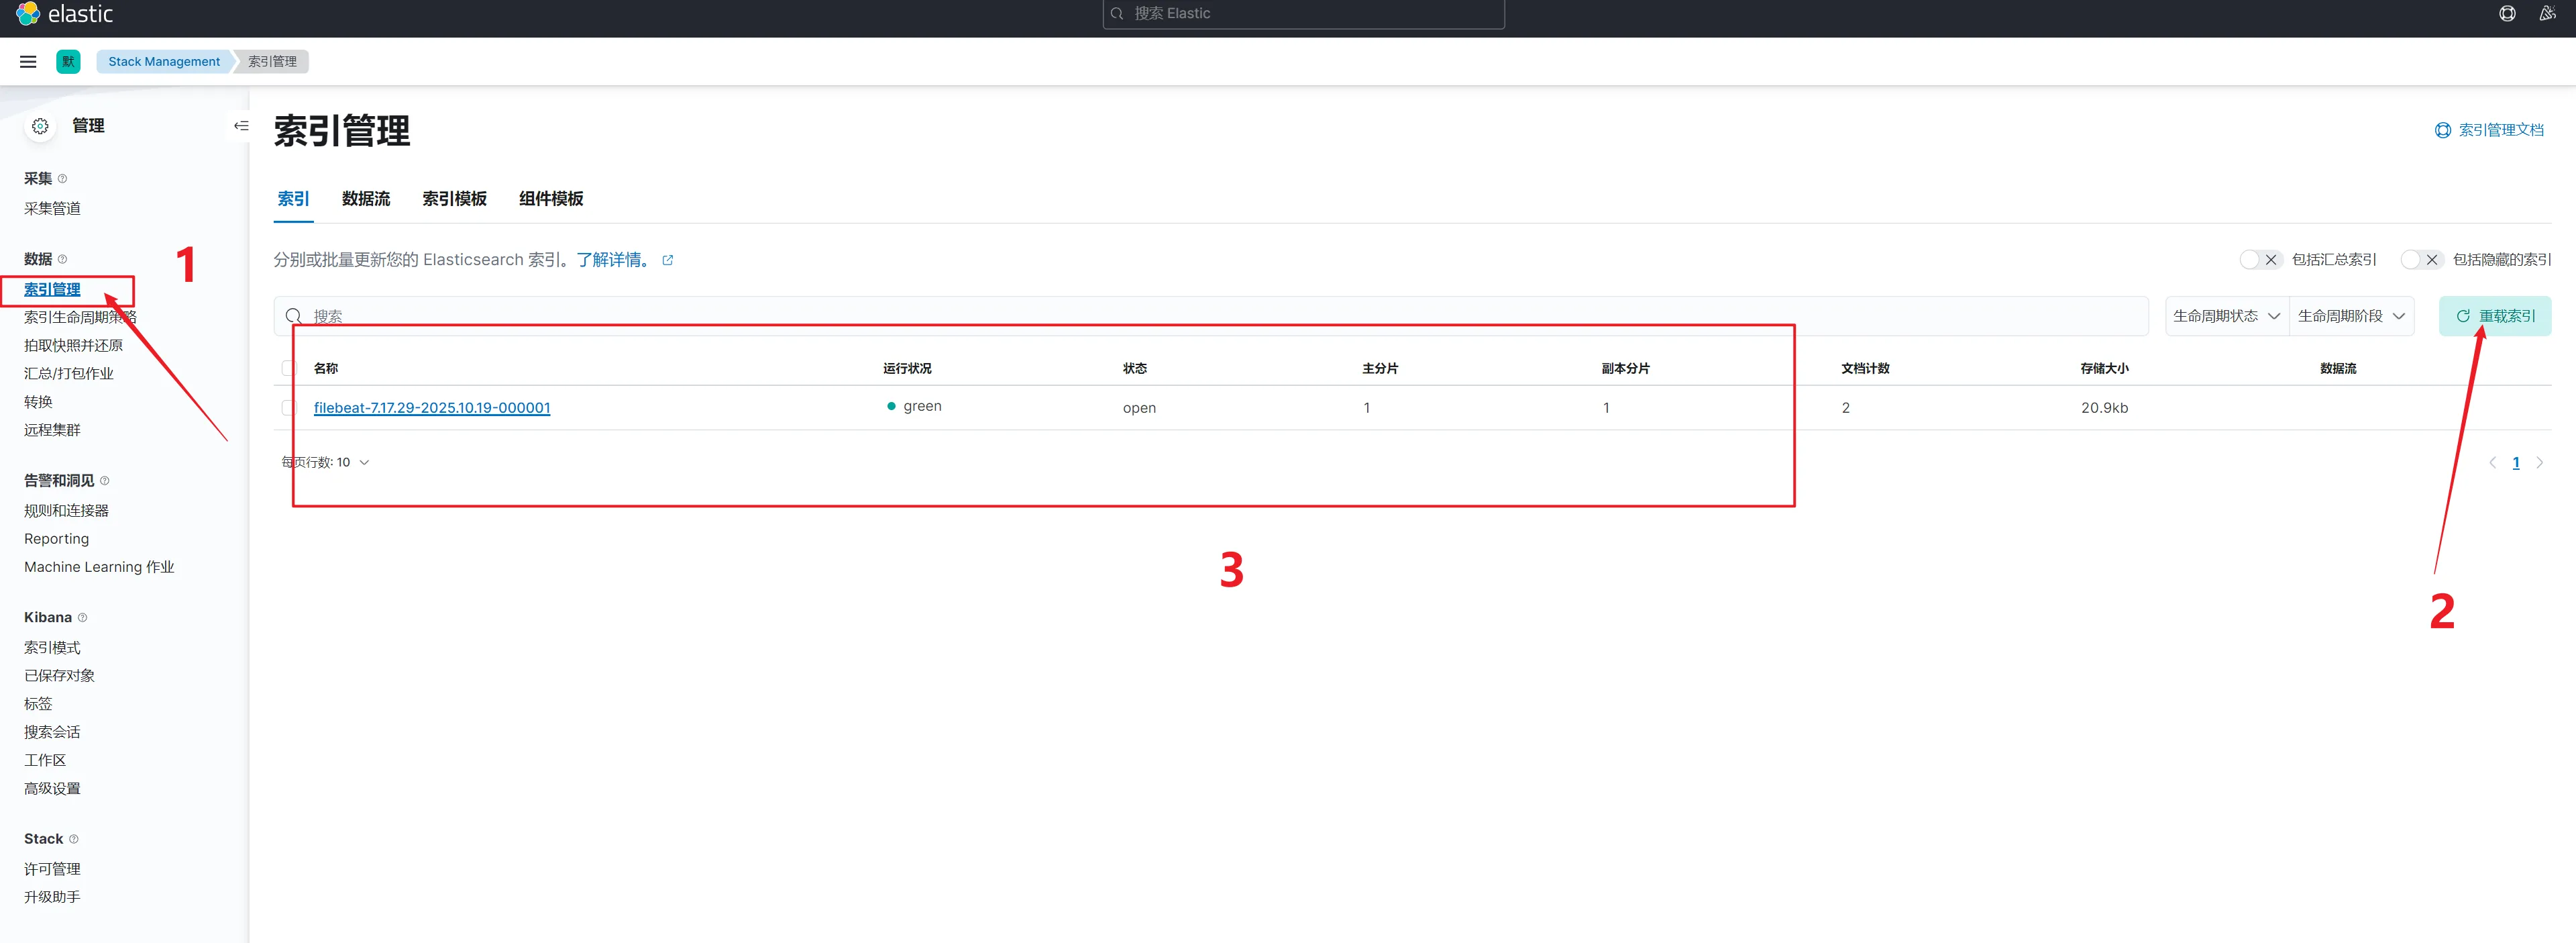Click the newsfeed celebration icon

click(x=2547, y=13)
